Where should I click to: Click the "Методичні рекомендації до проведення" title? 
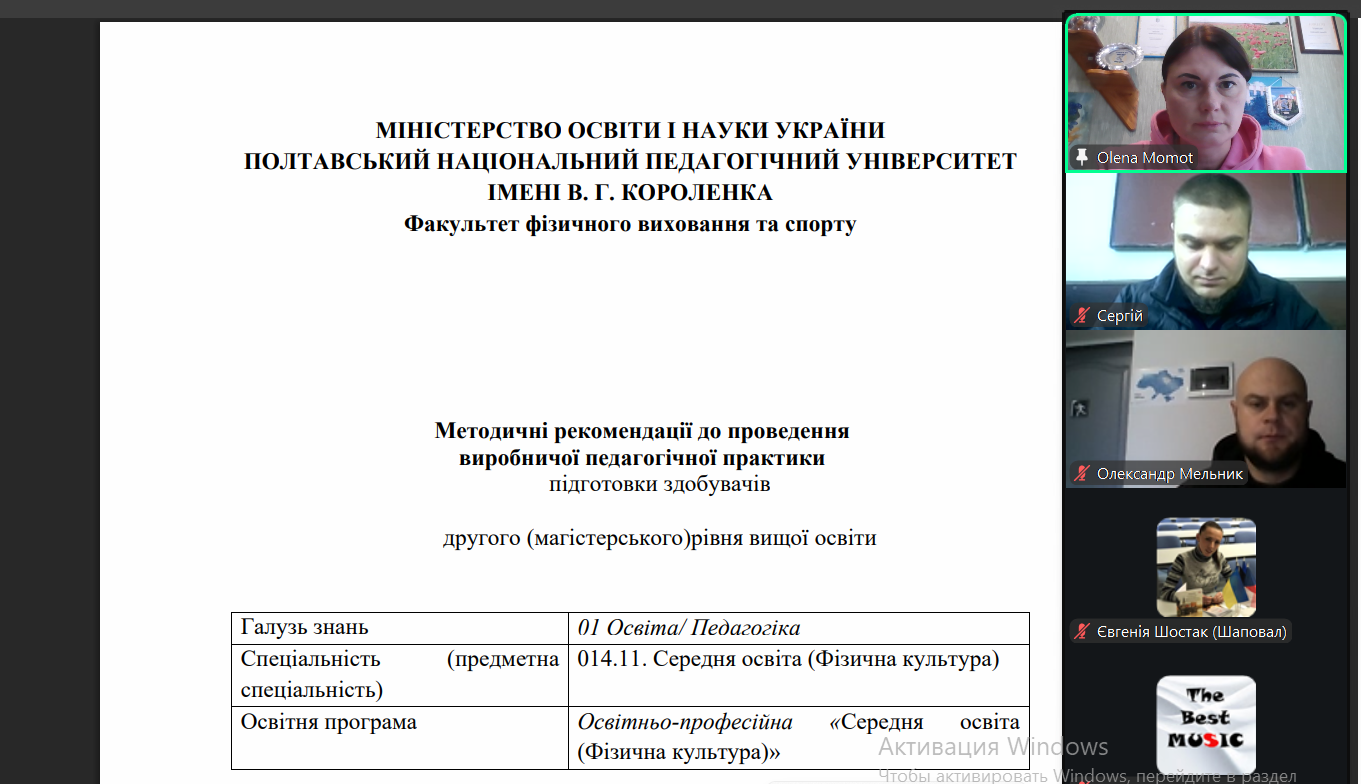(641, 431)
